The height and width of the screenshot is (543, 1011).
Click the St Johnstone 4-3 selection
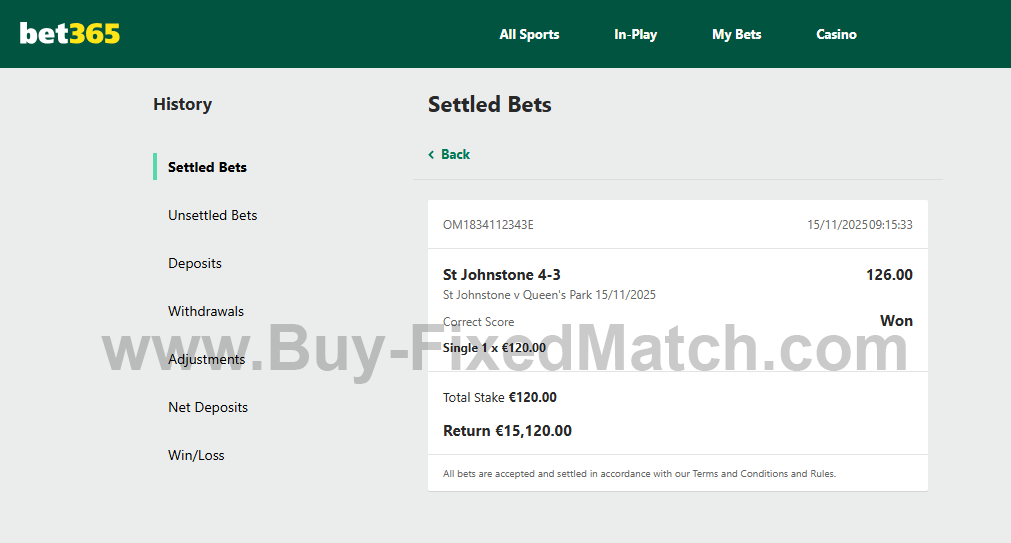pos(501,275)
